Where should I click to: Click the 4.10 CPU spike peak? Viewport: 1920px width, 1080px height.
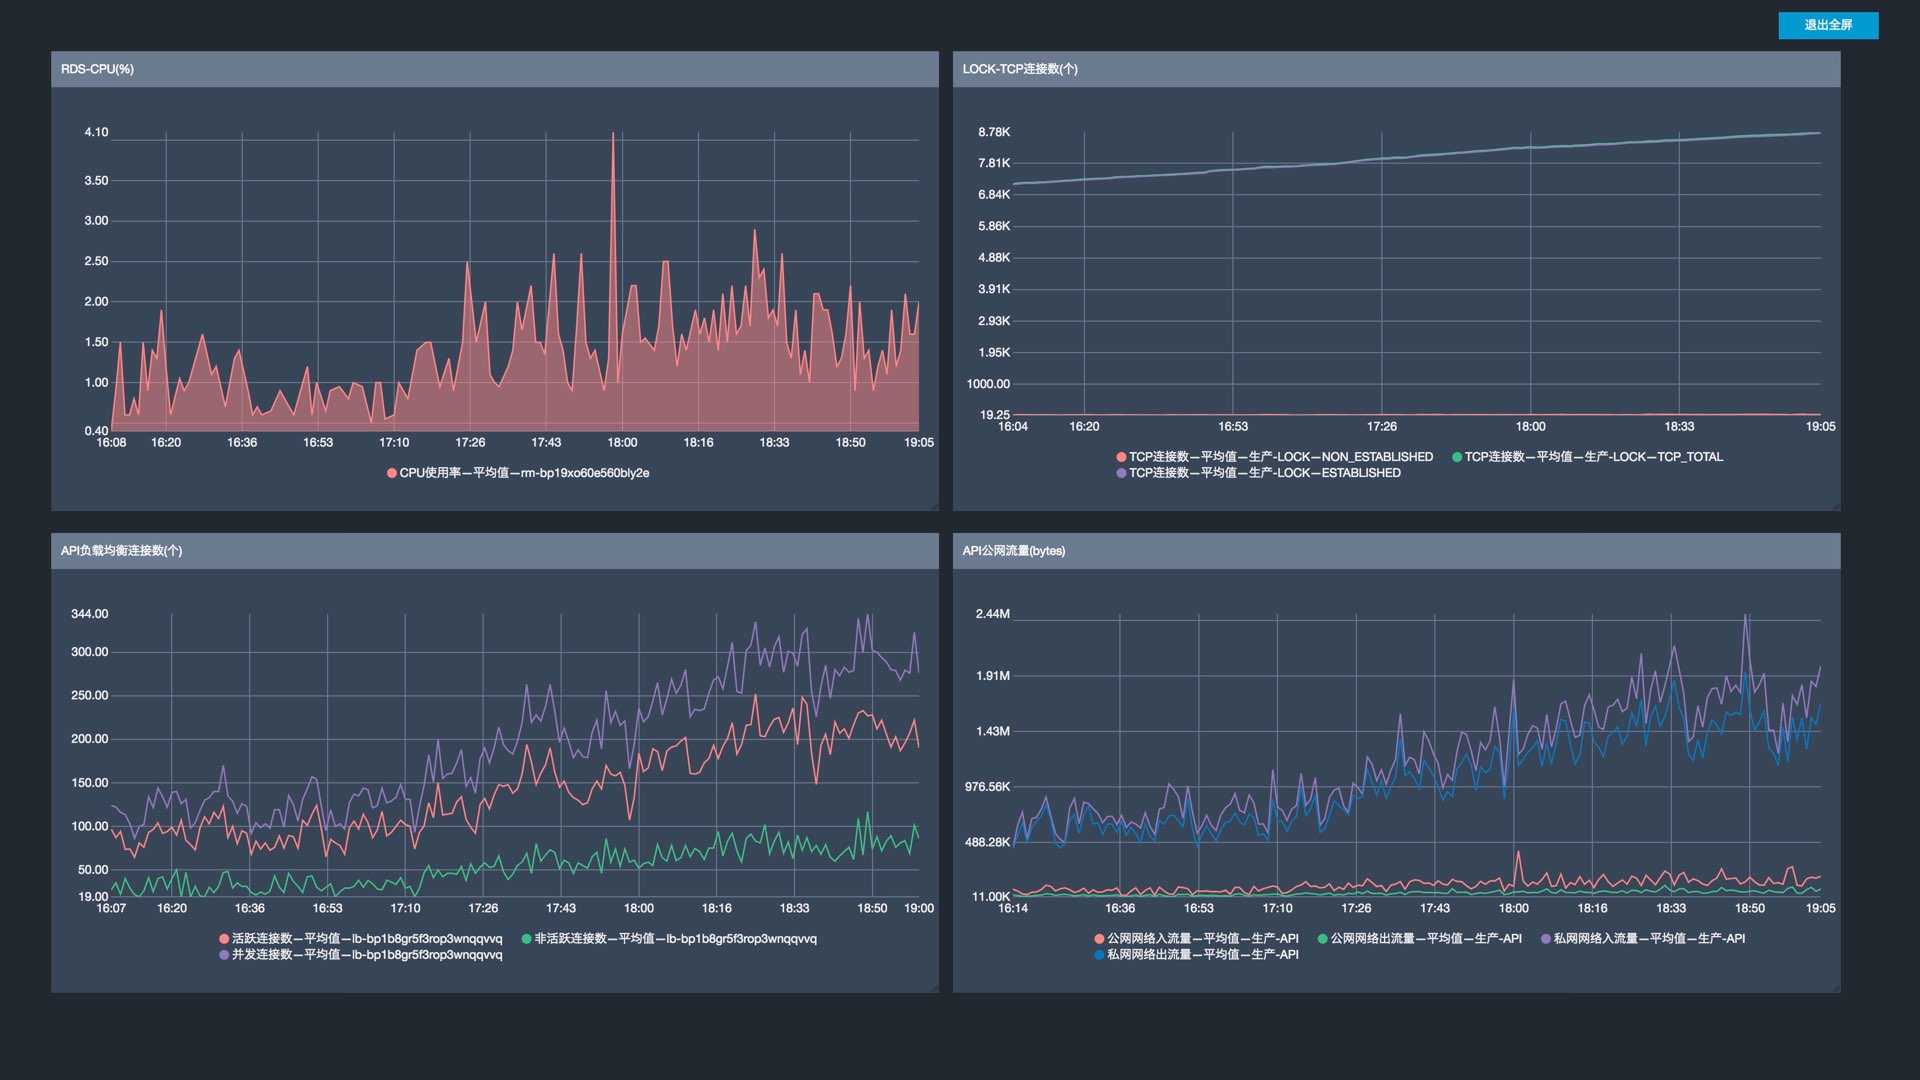point(613,133)
